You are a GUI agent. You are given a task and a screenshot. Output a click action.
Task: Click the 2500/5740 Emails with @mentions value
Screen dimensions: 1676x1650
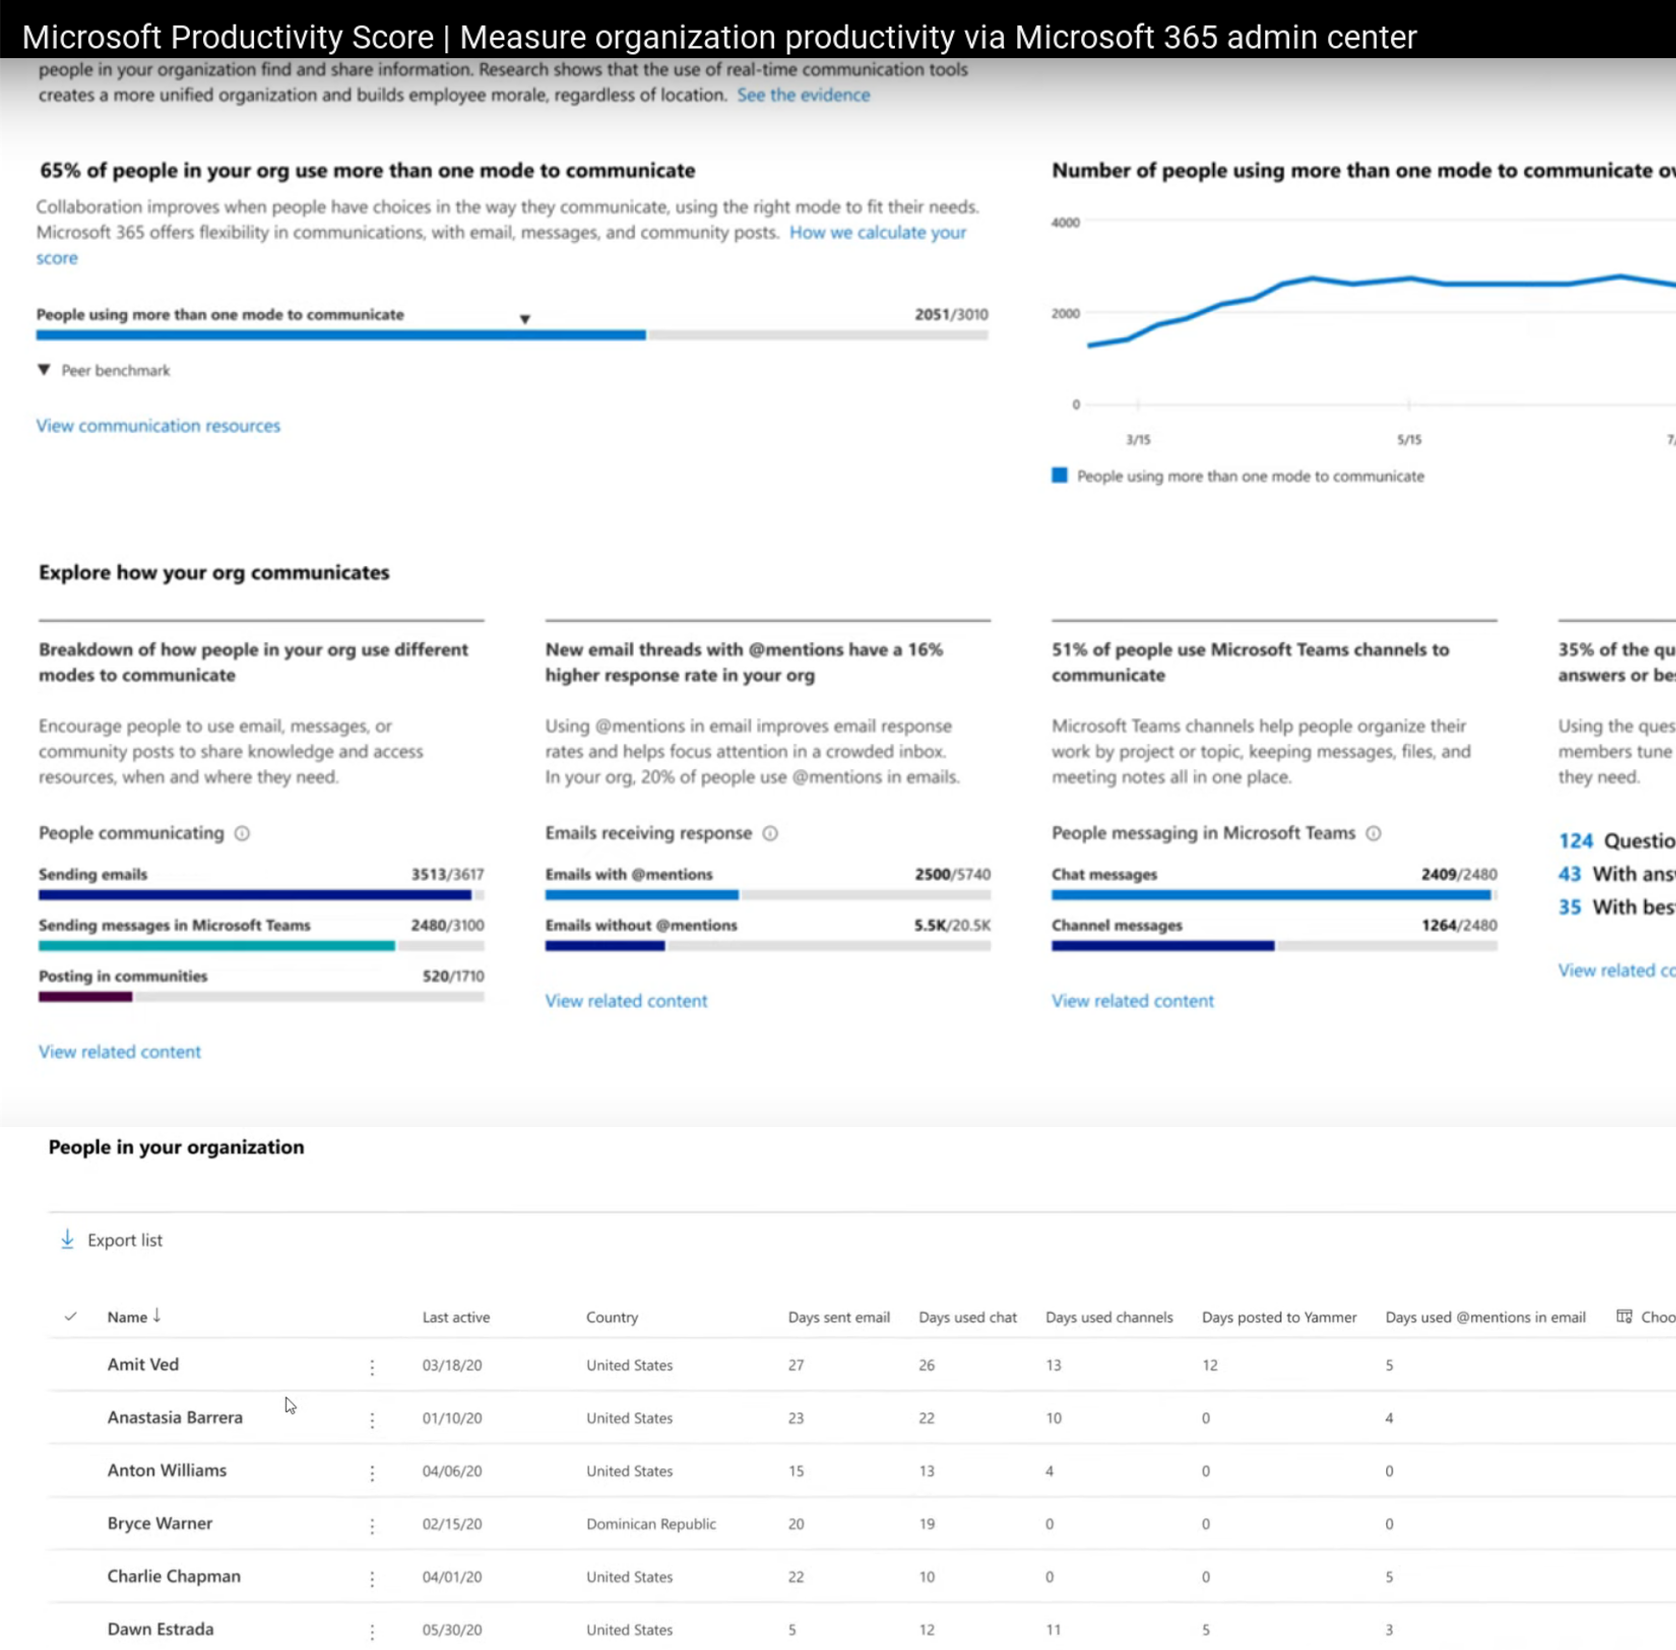click(953, 874)
